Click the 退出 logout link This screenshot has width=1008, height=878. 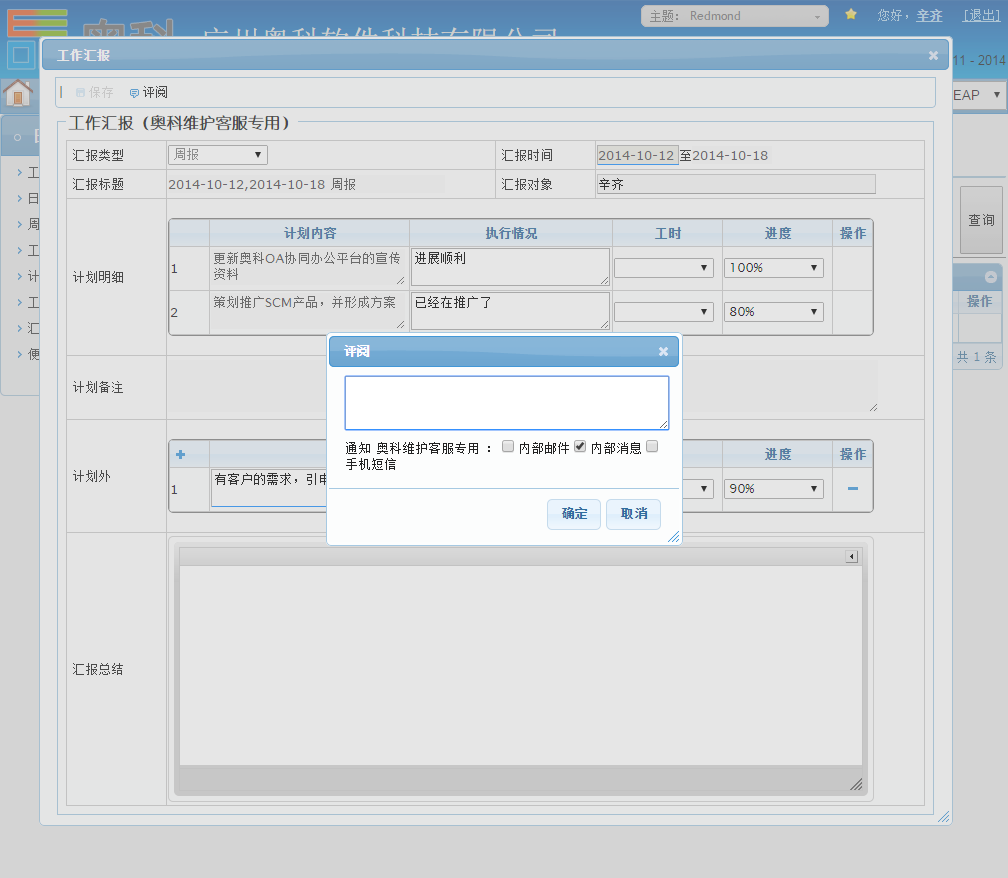click(x=979, y=15)
